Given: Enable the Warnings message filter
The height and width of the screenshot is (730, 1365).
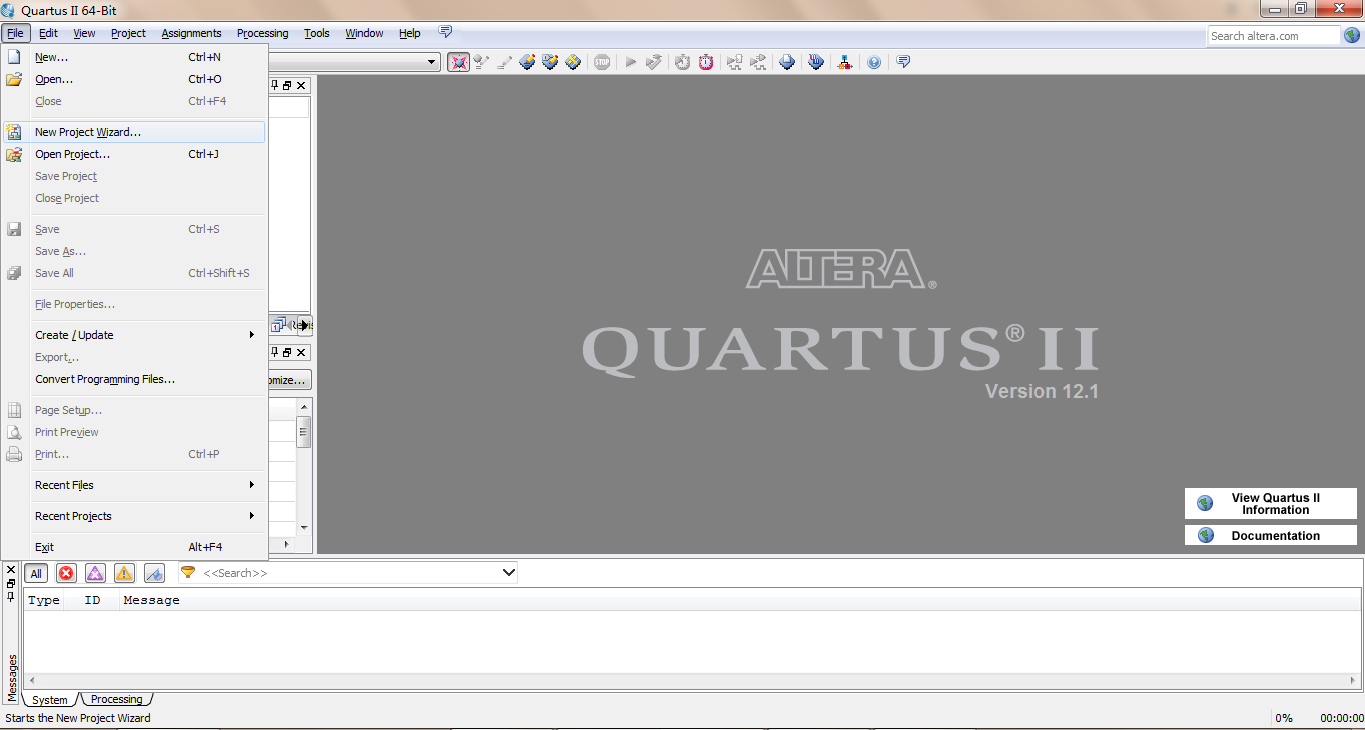Looking at the screenshot, I should [x=122, y=573].
